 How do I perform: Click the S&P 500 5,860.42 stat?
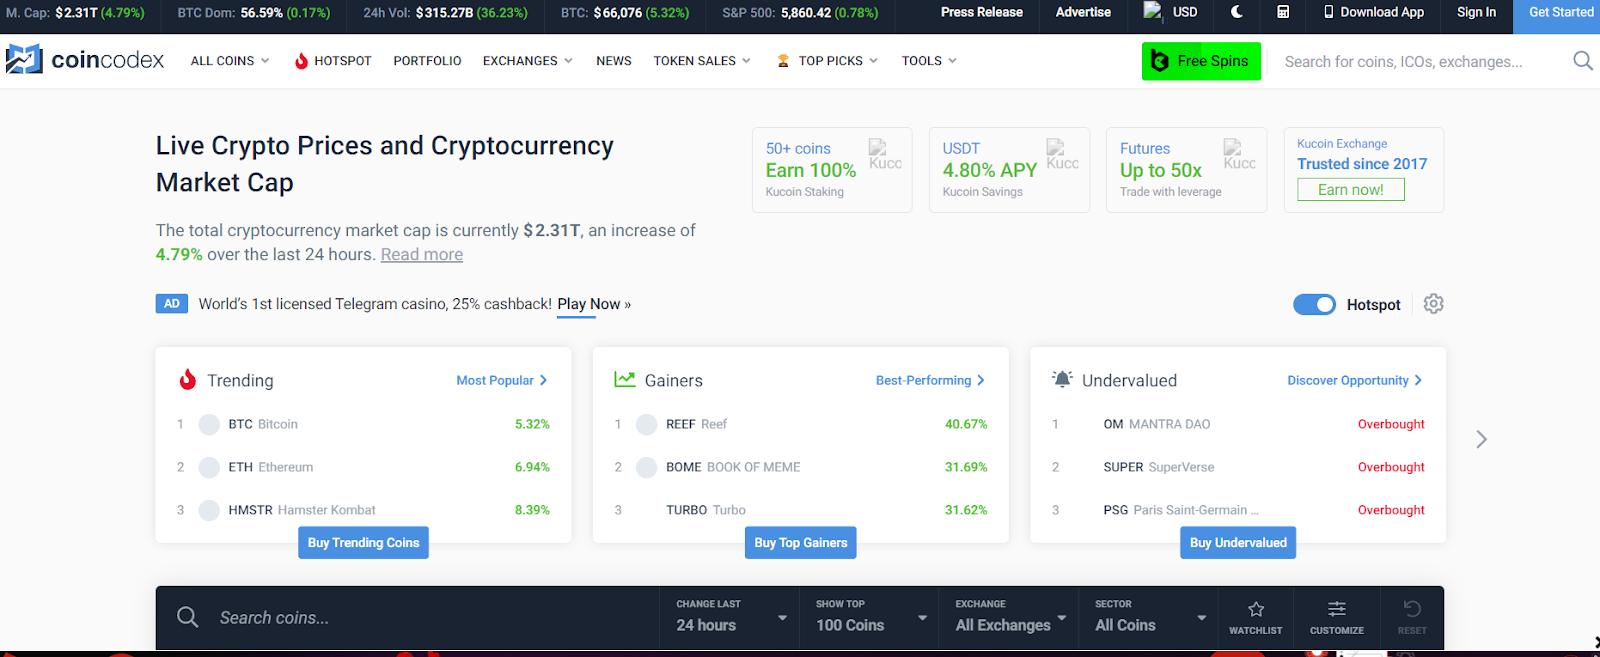[800, 13]
